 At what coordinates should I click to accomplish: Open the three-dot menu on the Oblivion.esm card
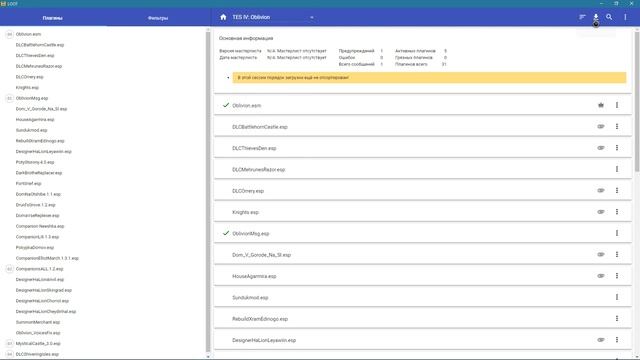(x=617, y=105)
